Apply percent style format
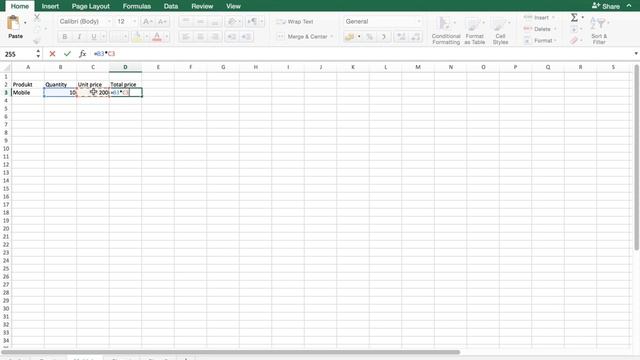This screenshot has height=360, width=640. (x=369, y=37)
